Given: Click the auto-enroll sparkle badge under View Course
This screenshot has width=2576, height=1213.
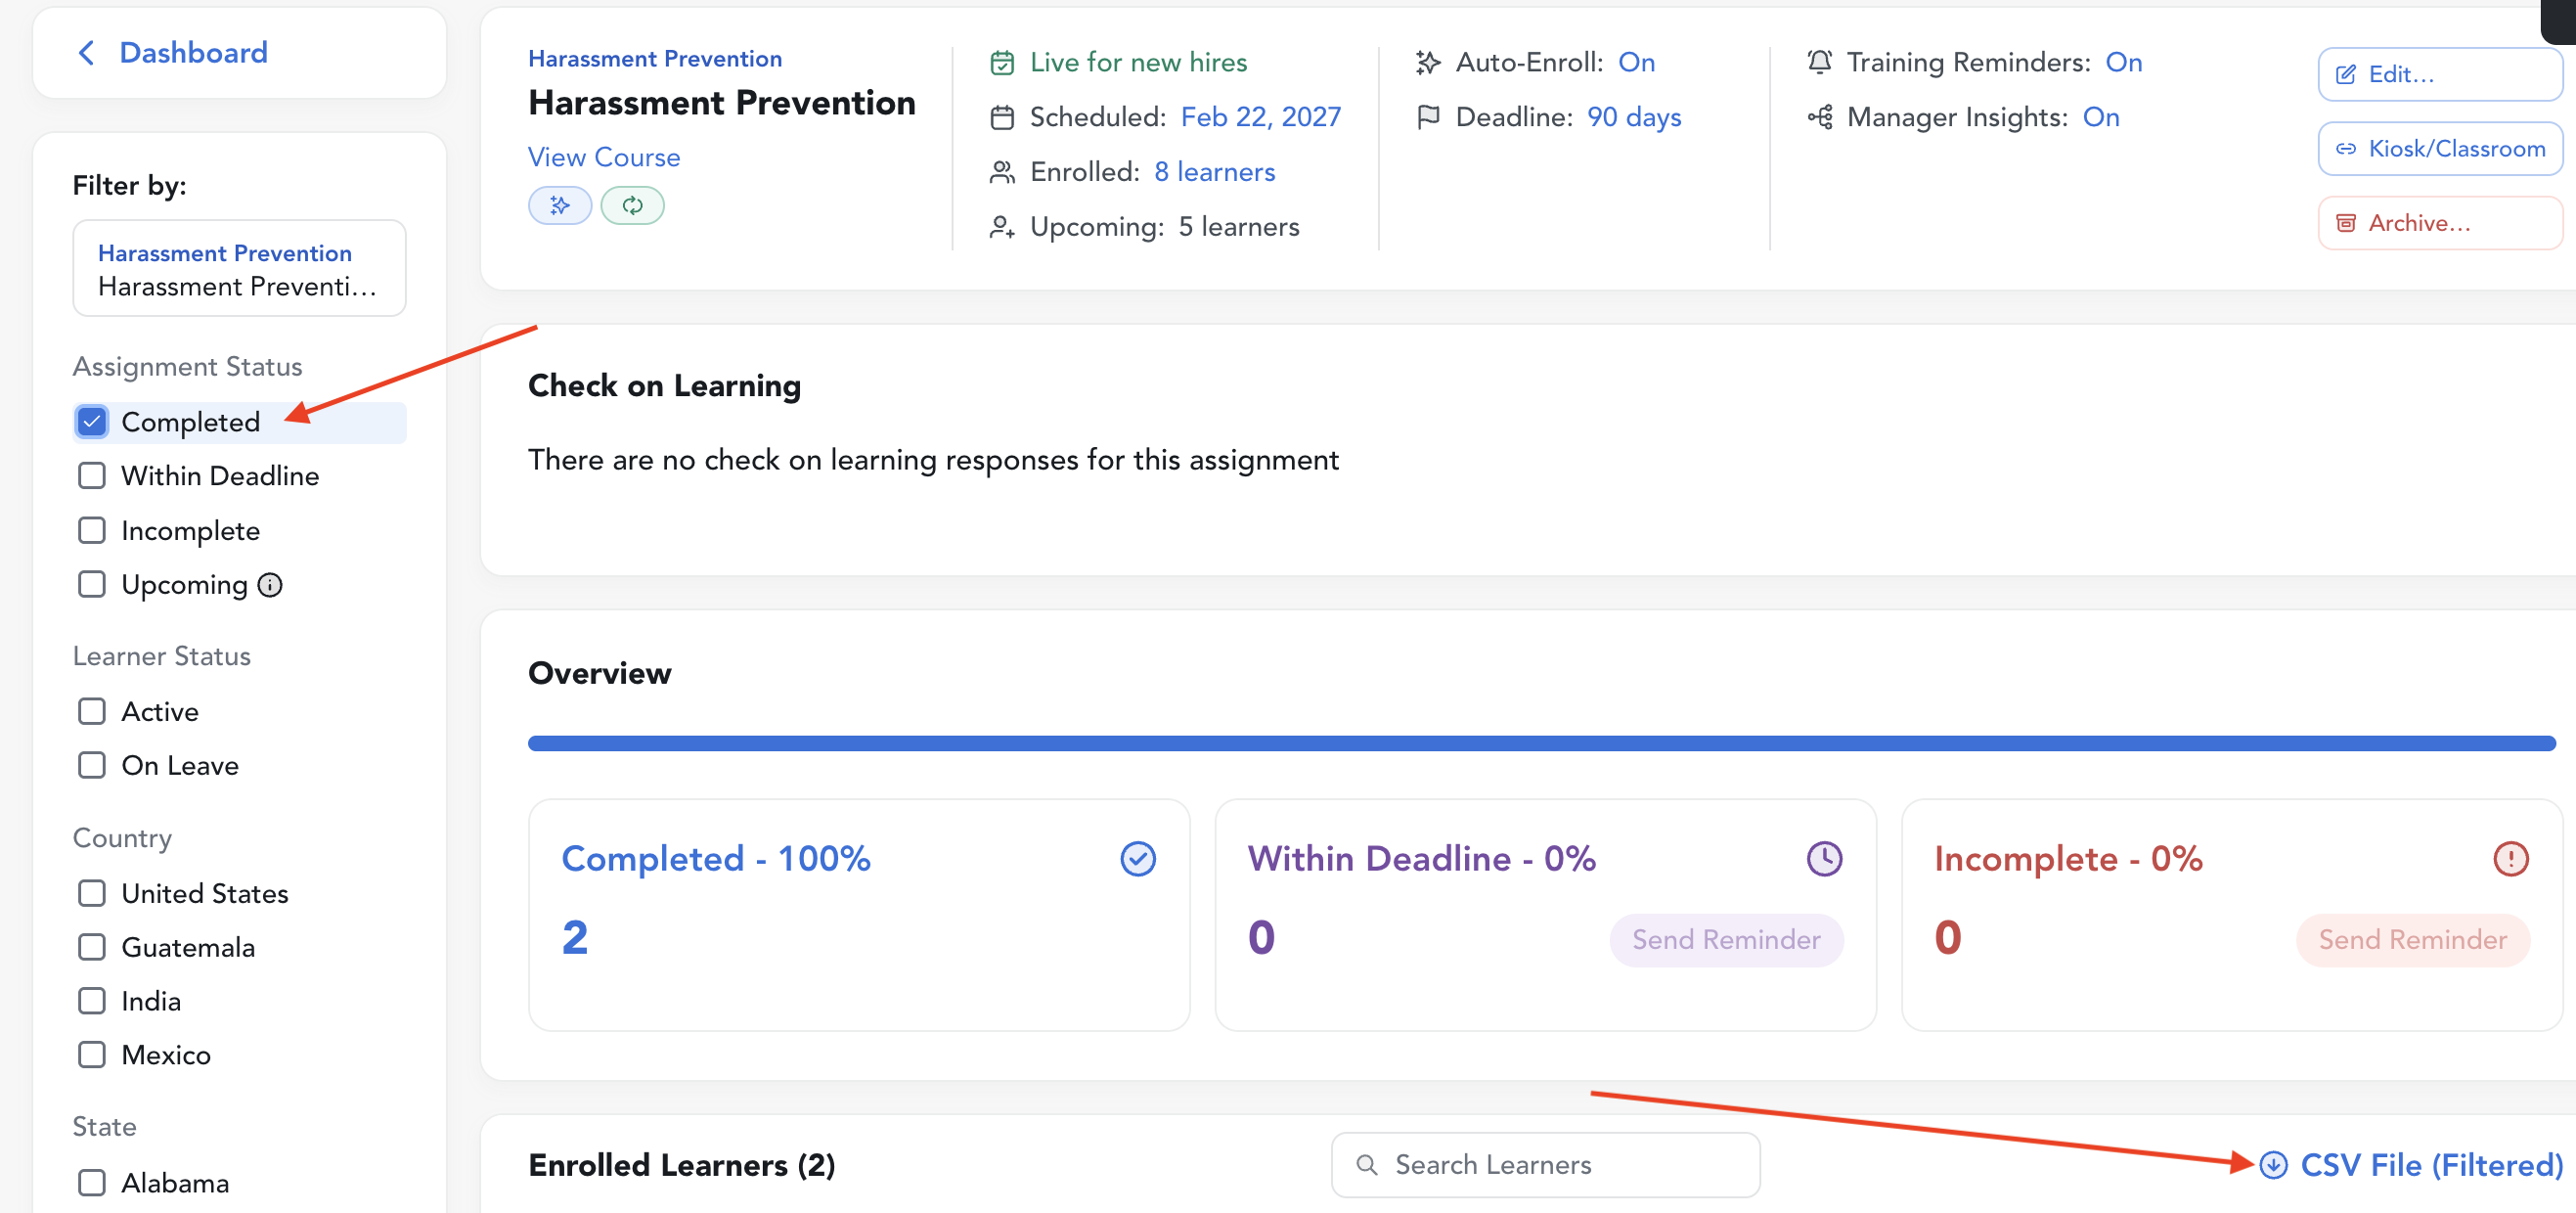Looking at the screenshot, I should (559, 206).
